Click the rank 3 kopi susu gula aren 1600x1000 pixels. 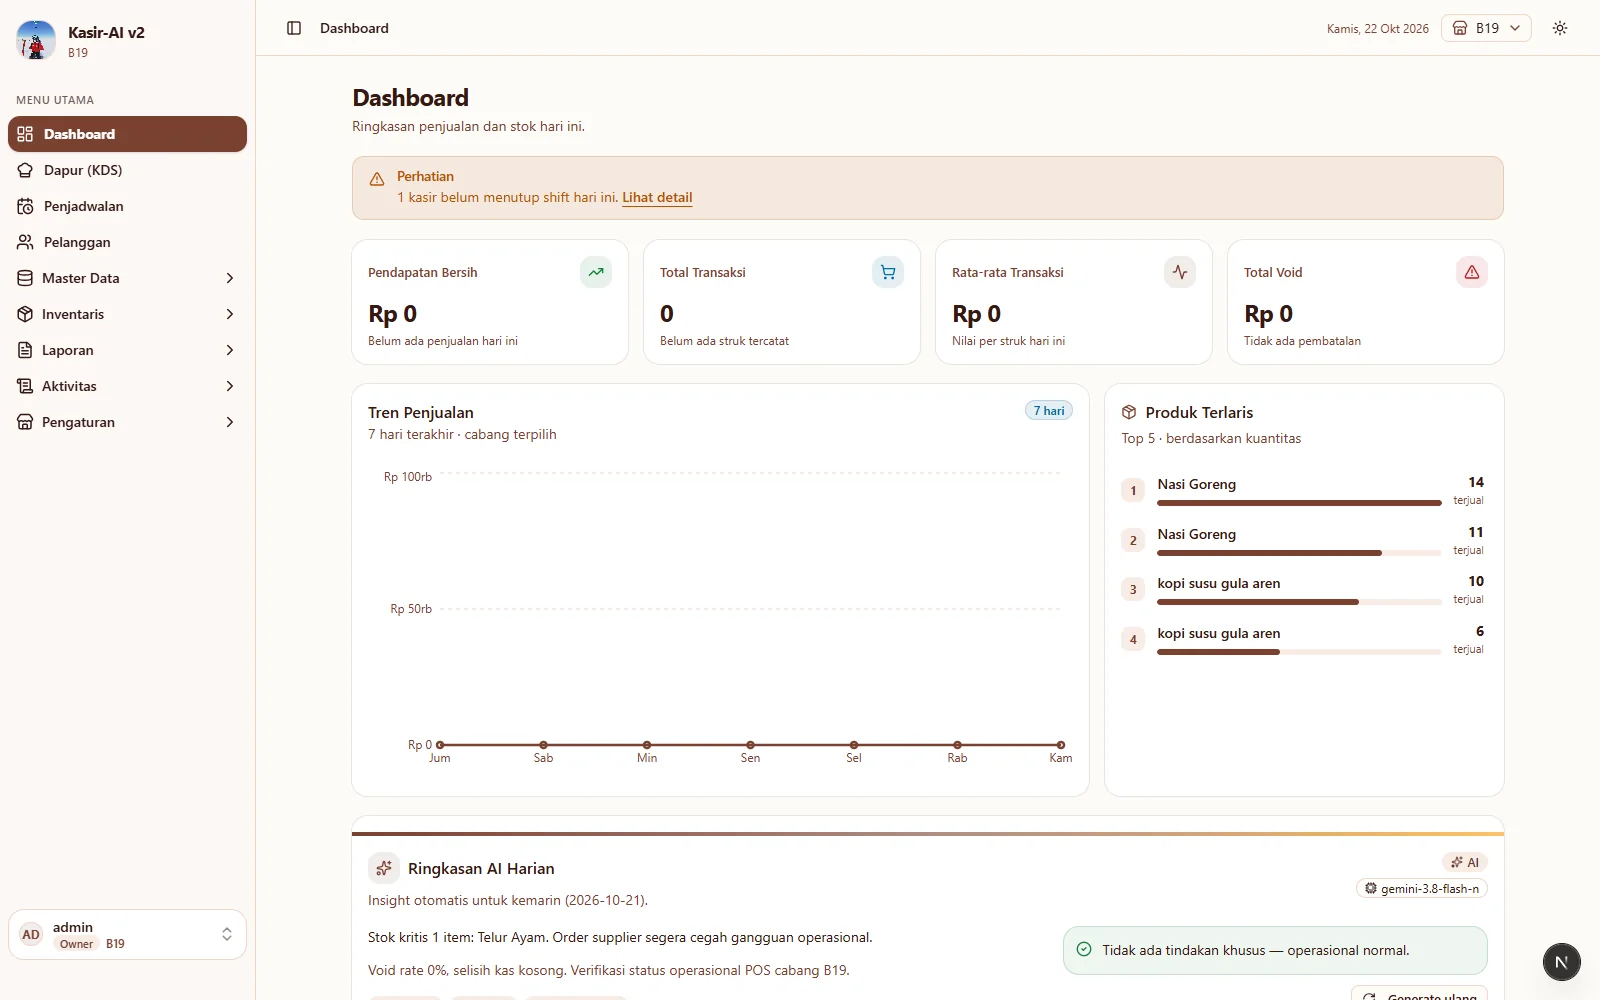tap(1218, 583)
